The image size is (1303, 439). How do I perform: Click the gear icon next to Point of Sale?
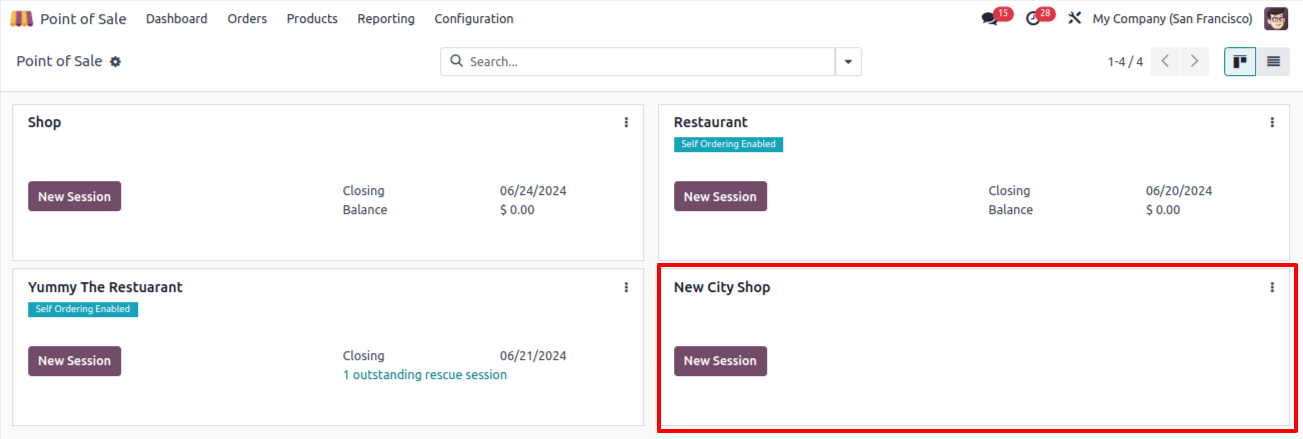pos(115,62)
